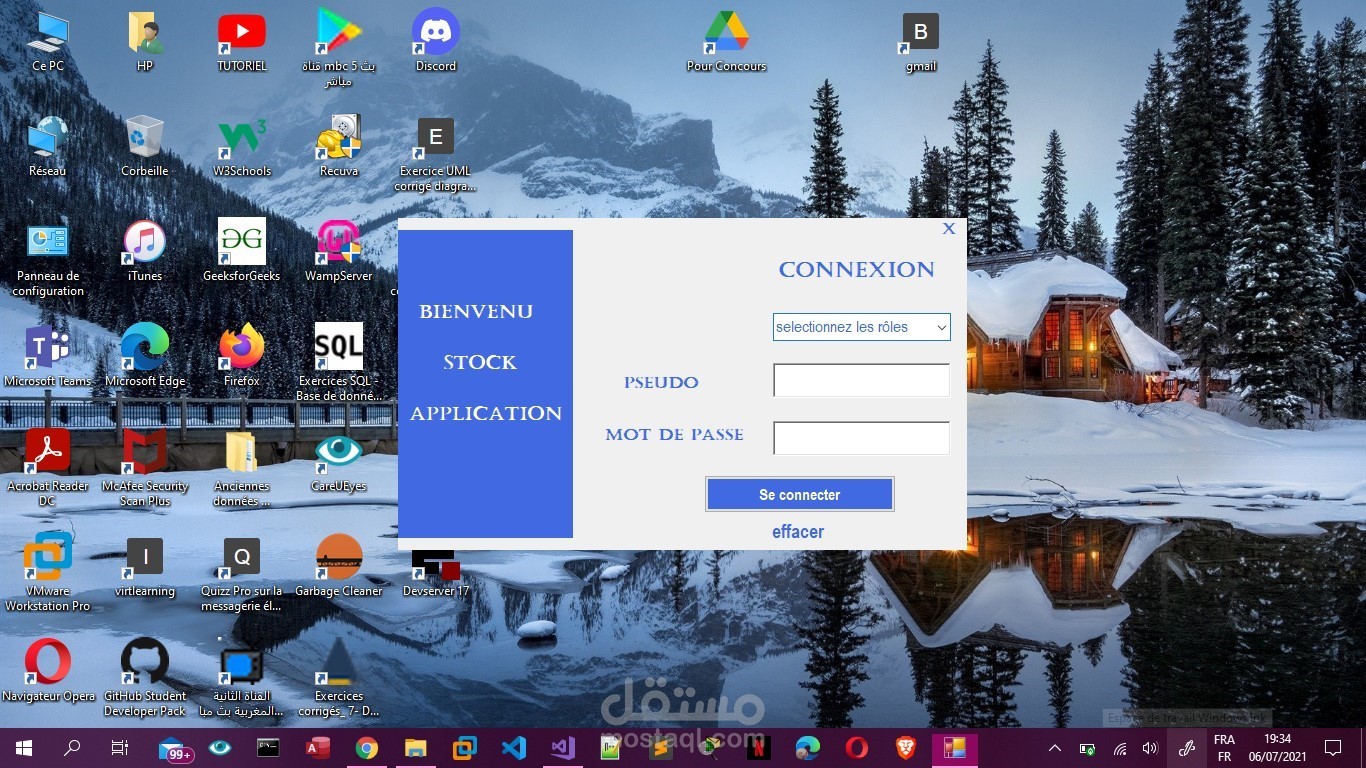The height and width of the screenshot is (768, 1366).
Task: Open the Windows Start menu
Action: [24, 748]
